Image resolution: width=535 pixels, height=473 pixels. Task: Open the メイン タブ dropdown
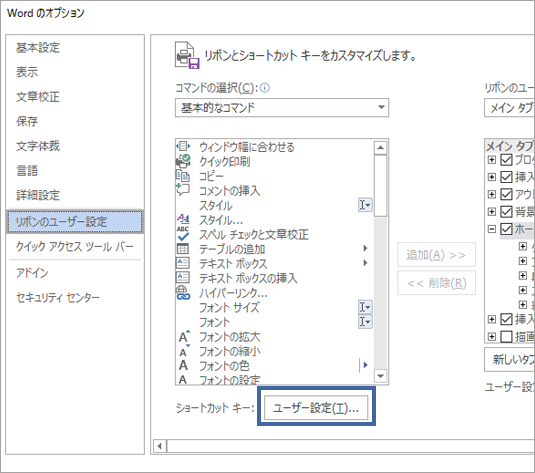(509, 108)
